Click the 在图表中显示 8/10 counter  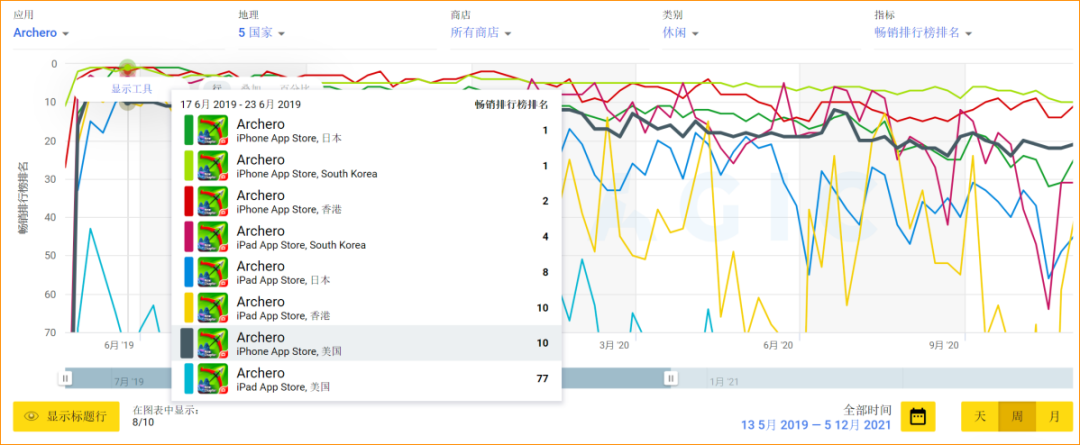point(166,416)
